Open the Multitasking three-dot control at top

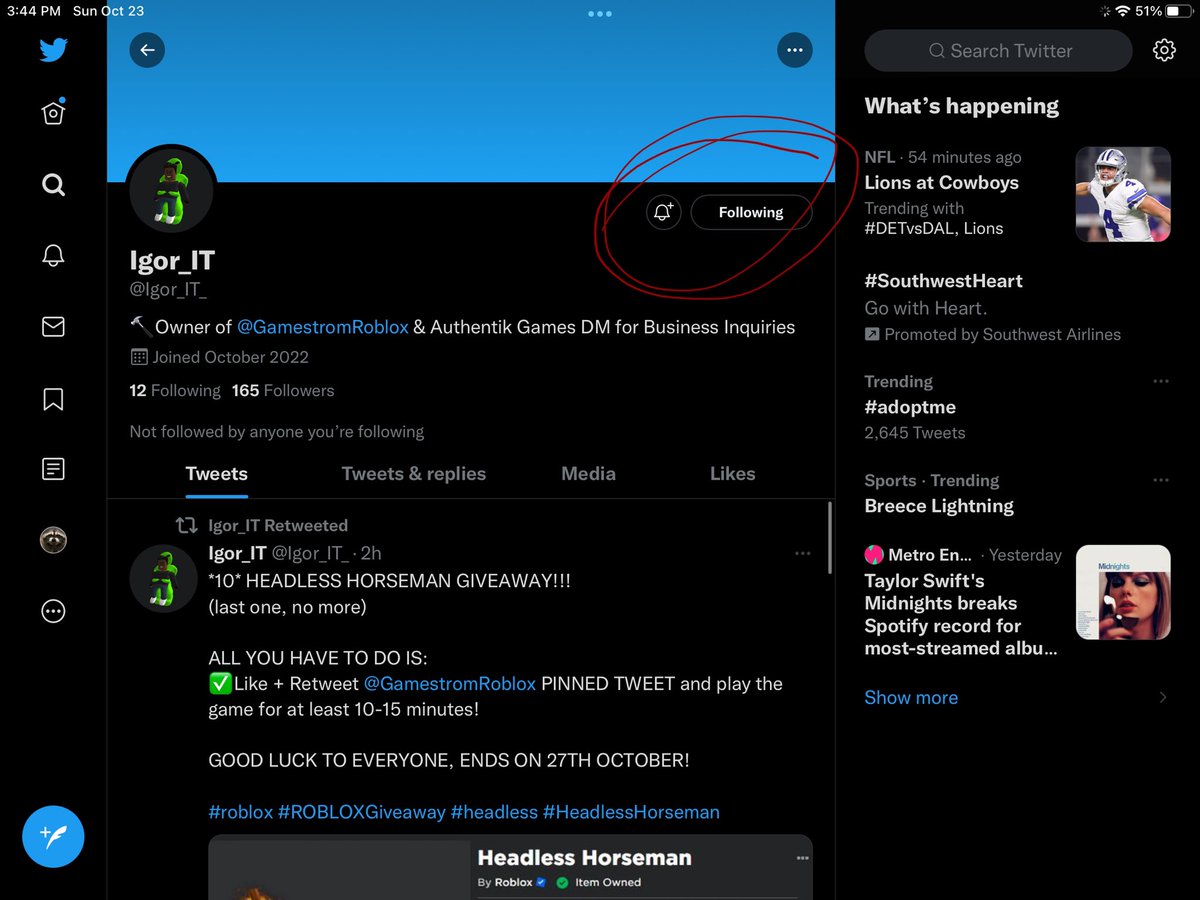[x=599, y=14]
